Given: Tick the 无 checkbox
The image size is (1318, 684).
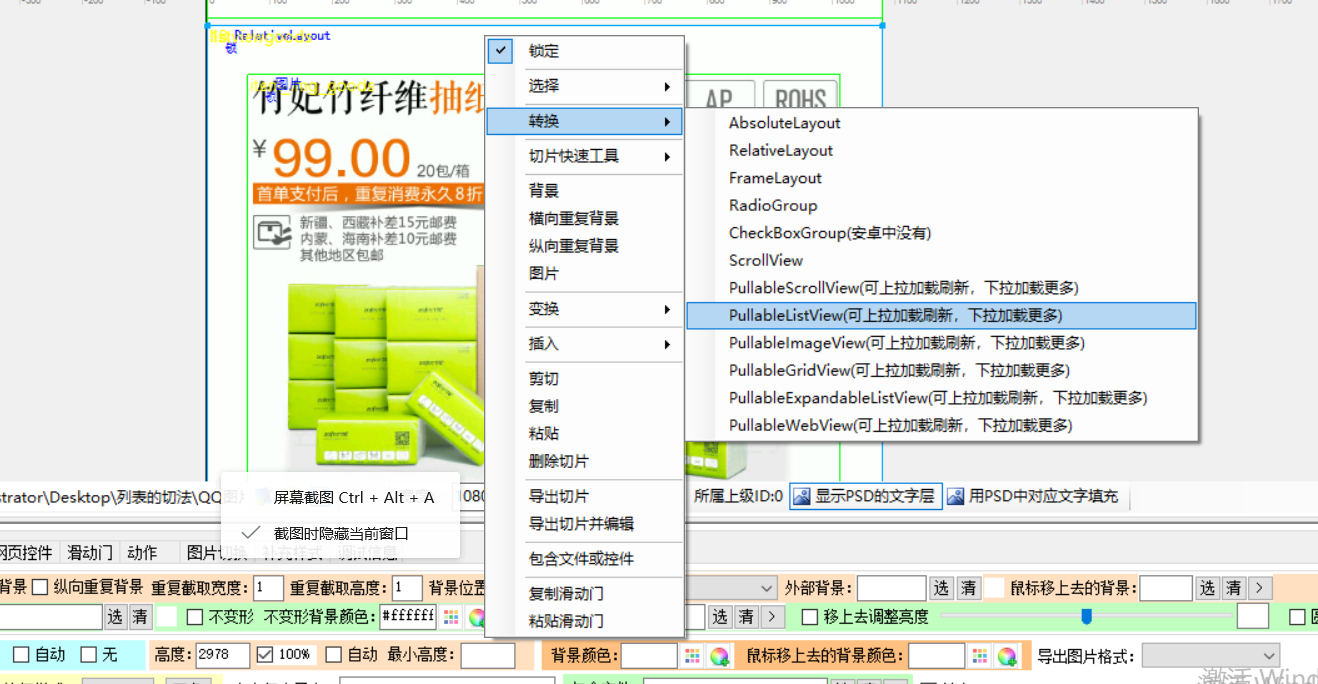Looking at the screenshot, I should click(x=88, y=656).
